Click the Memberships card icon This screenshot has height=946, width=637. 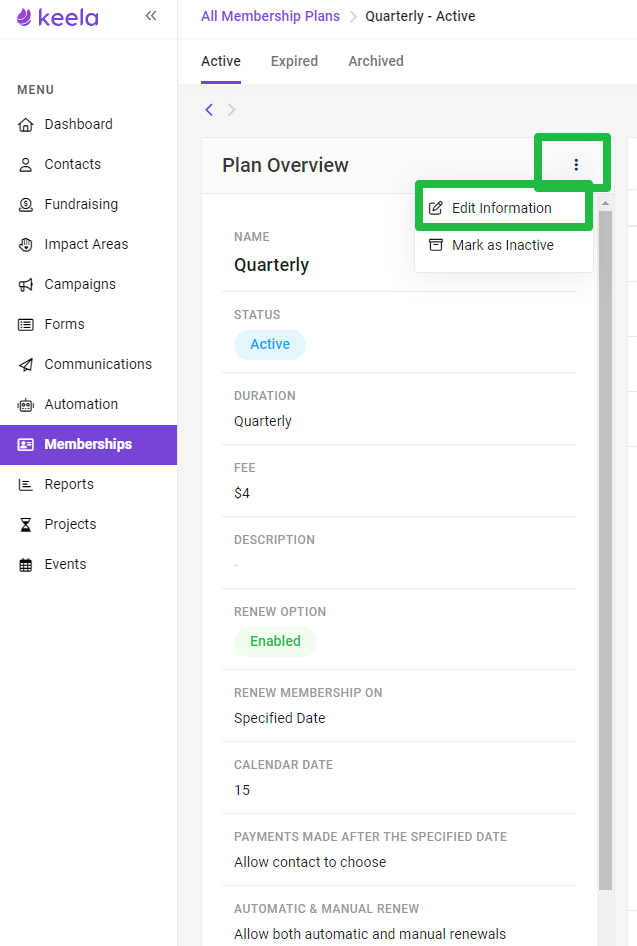[25, 445]
